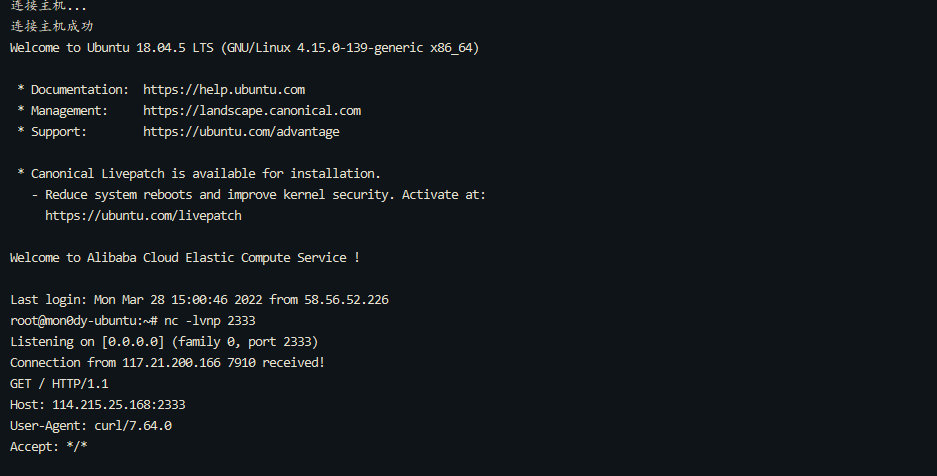Viewport: 937px width, 476px height.
Task: Click the "连接主机成功" status line
Action: pyautogui.click(x=52, y=27)
